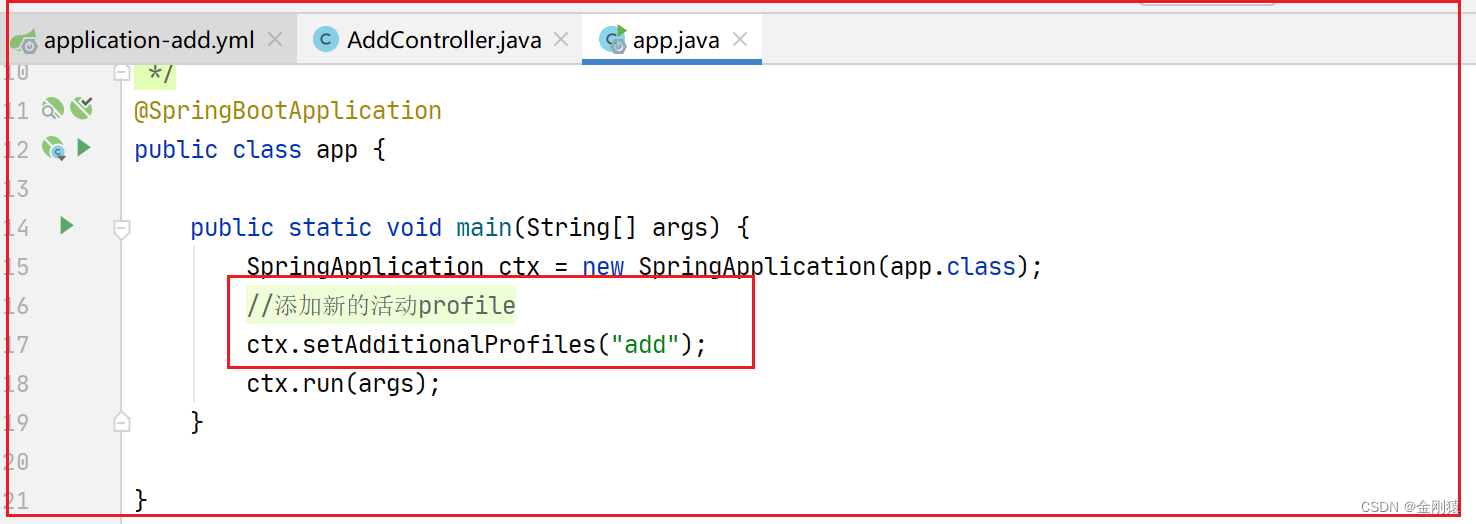
Task: Collapse the comment block ending on line 10
Action: pyautogui.click(x=122, y=72)
